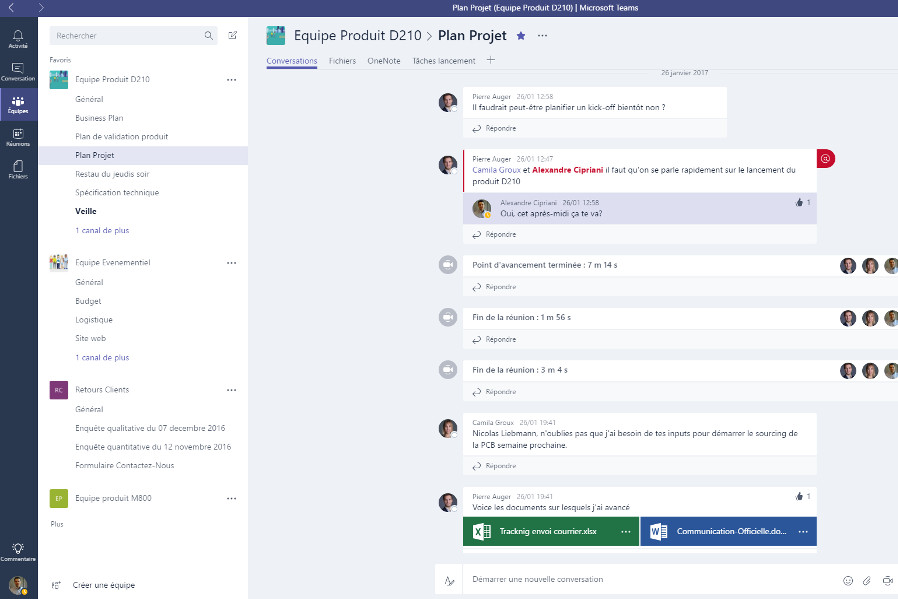Click the video icon for Point d'avancement
The height and width of the screenshot is (599, 898).
coord(448,265)
